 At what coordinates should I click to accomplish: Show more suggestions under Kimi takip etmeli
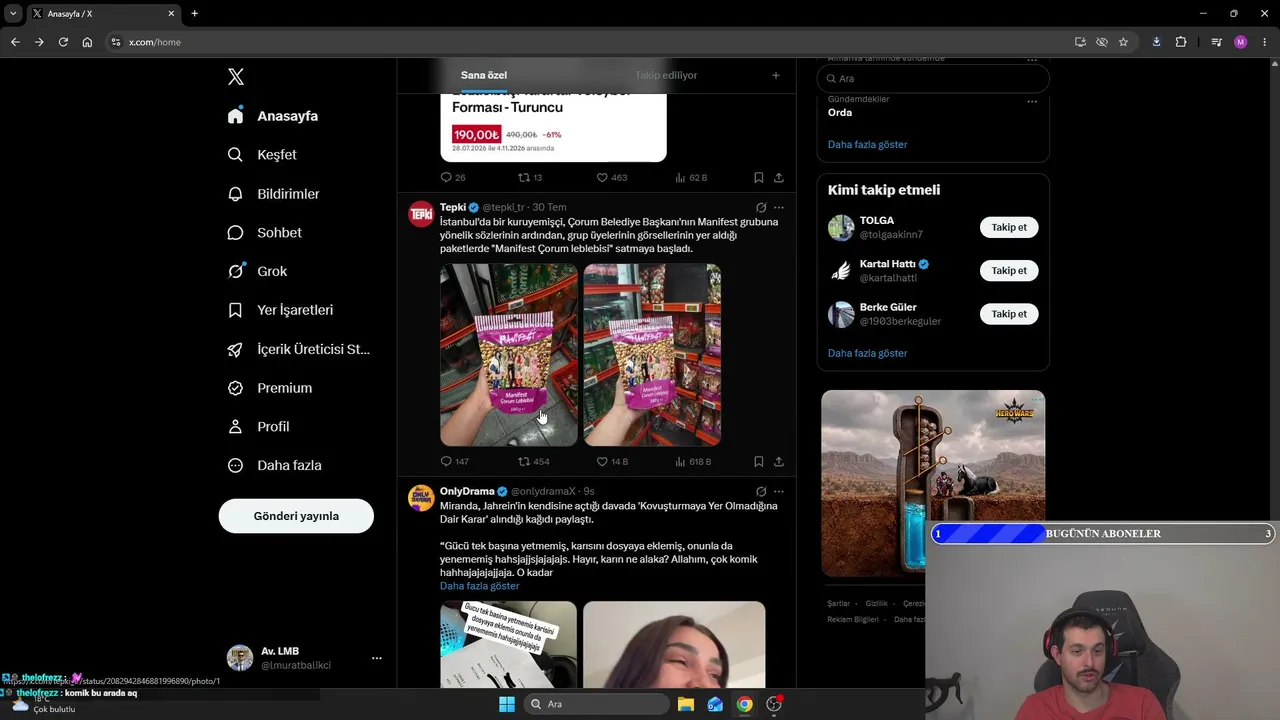867,354
